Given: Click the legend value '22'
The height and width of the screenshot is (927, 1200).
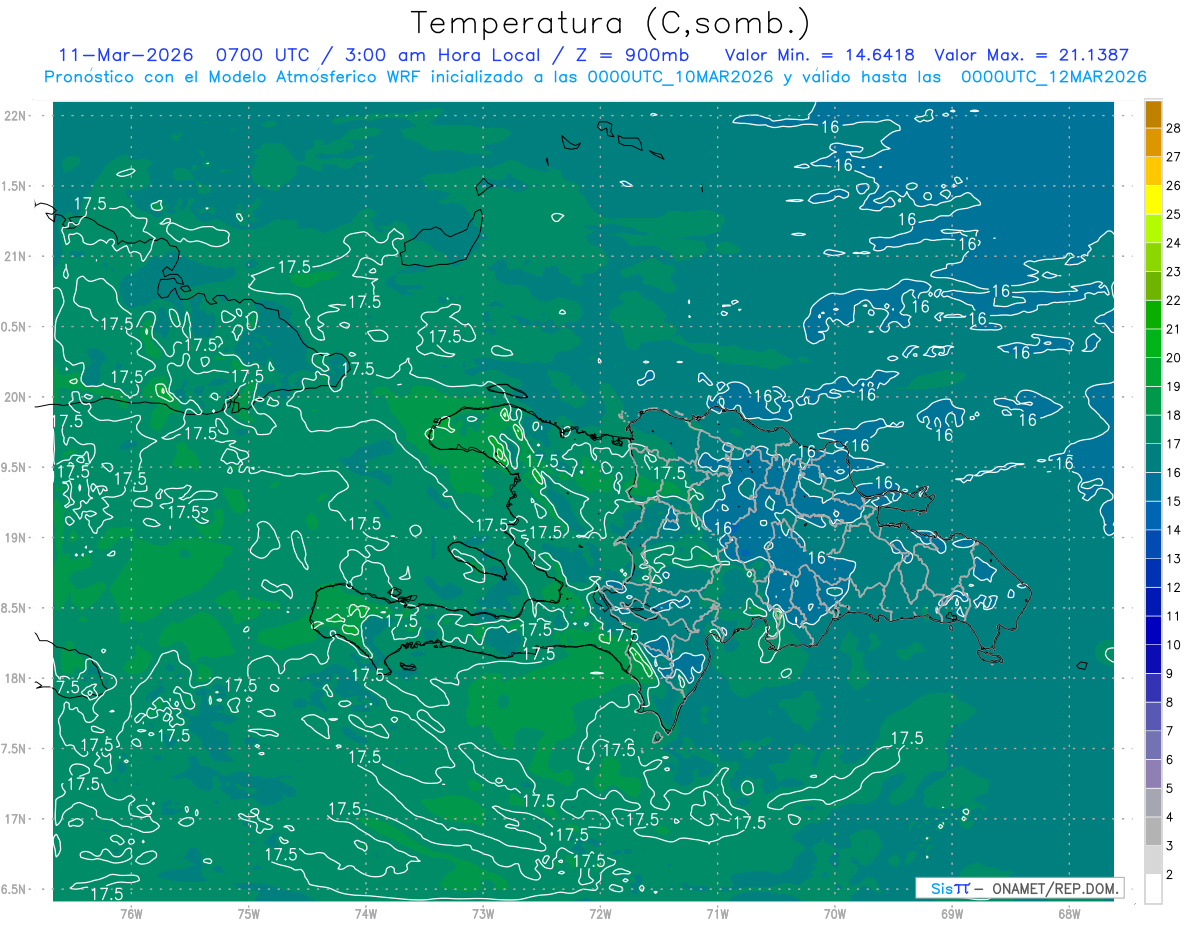Looking at the screenshot, I should (x=1174, y=300).
